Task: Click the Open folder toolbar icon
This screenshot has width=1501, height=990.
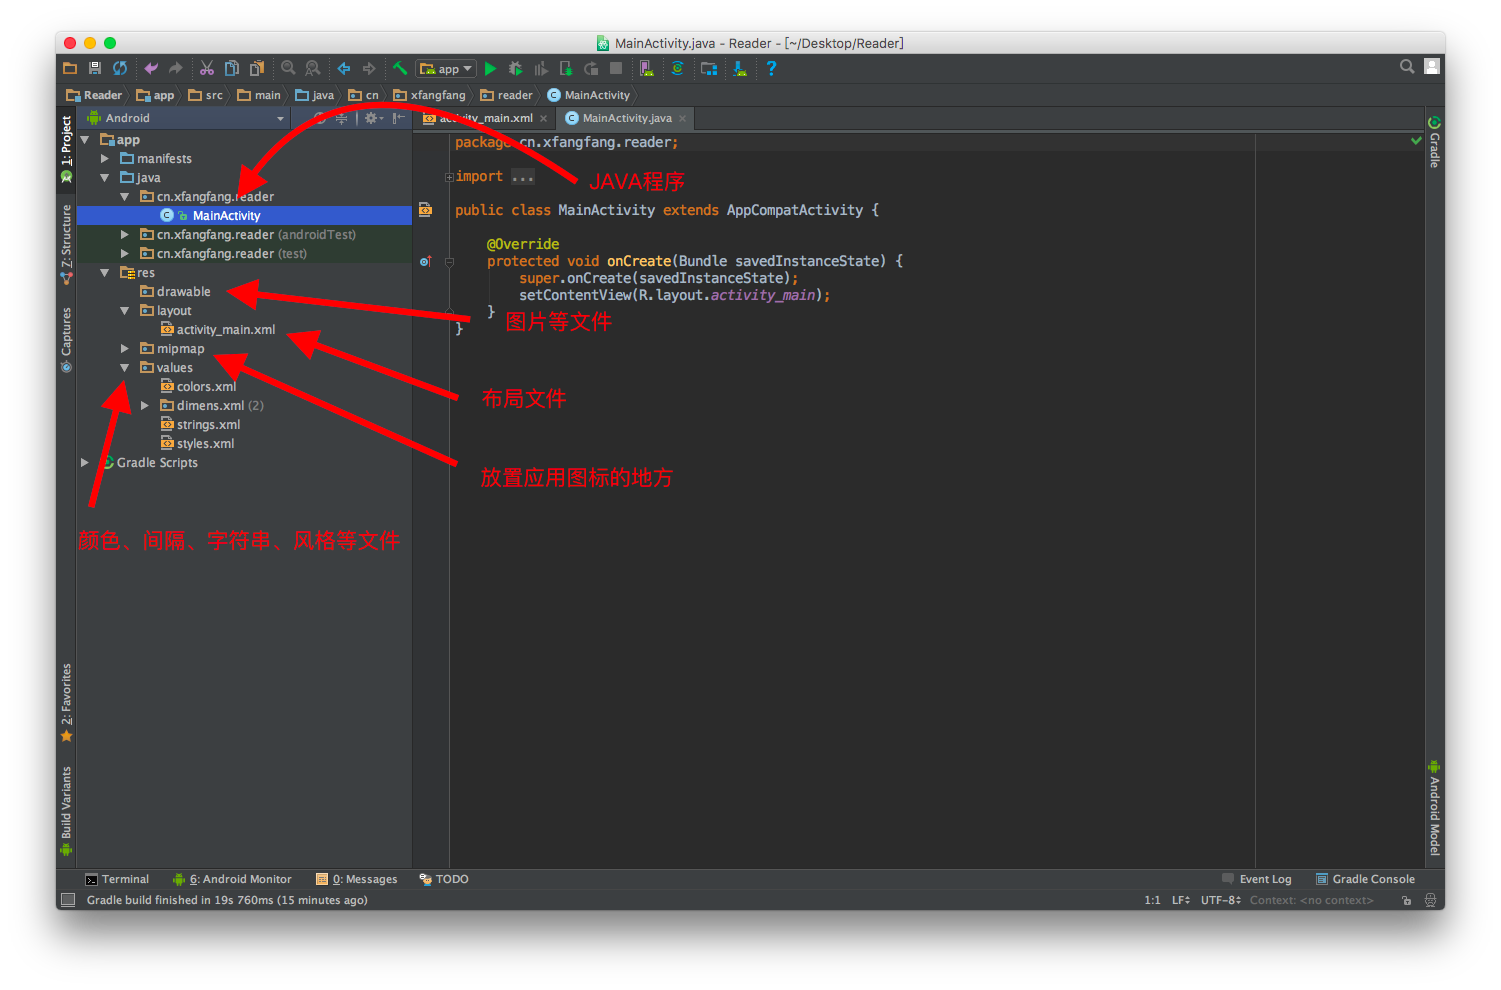Action: pyautogui.click(x=70, y=68)
